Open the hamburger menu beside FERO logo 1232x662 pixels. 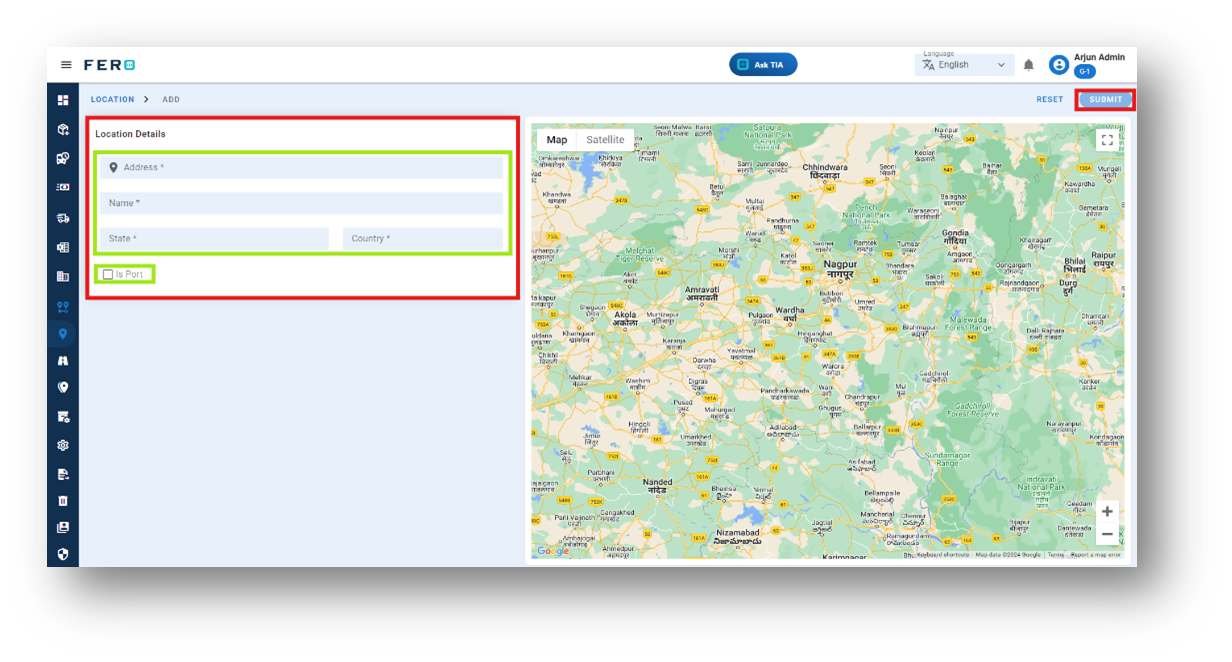(66, 65)
